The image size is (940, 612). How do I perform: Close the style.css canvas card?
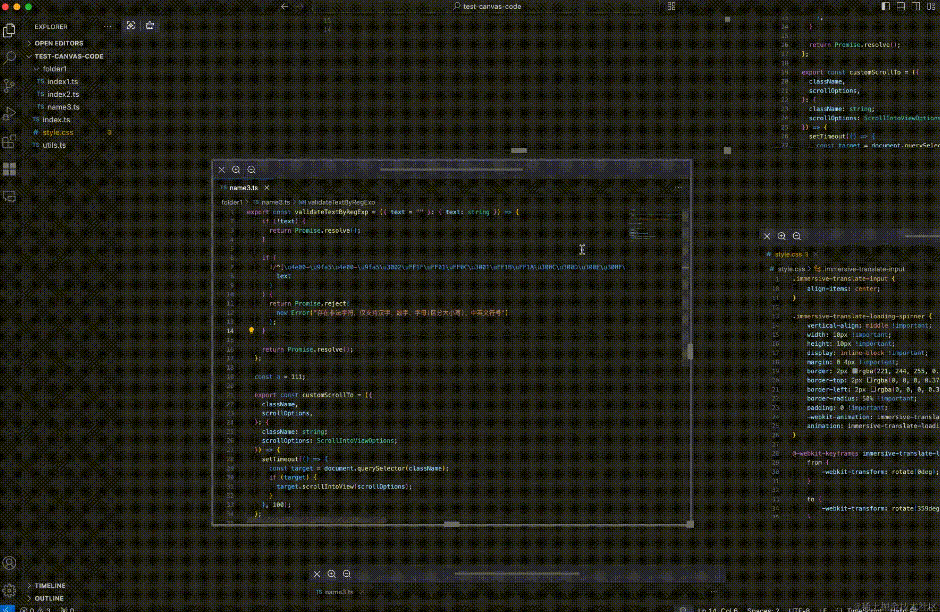point(767,236)
